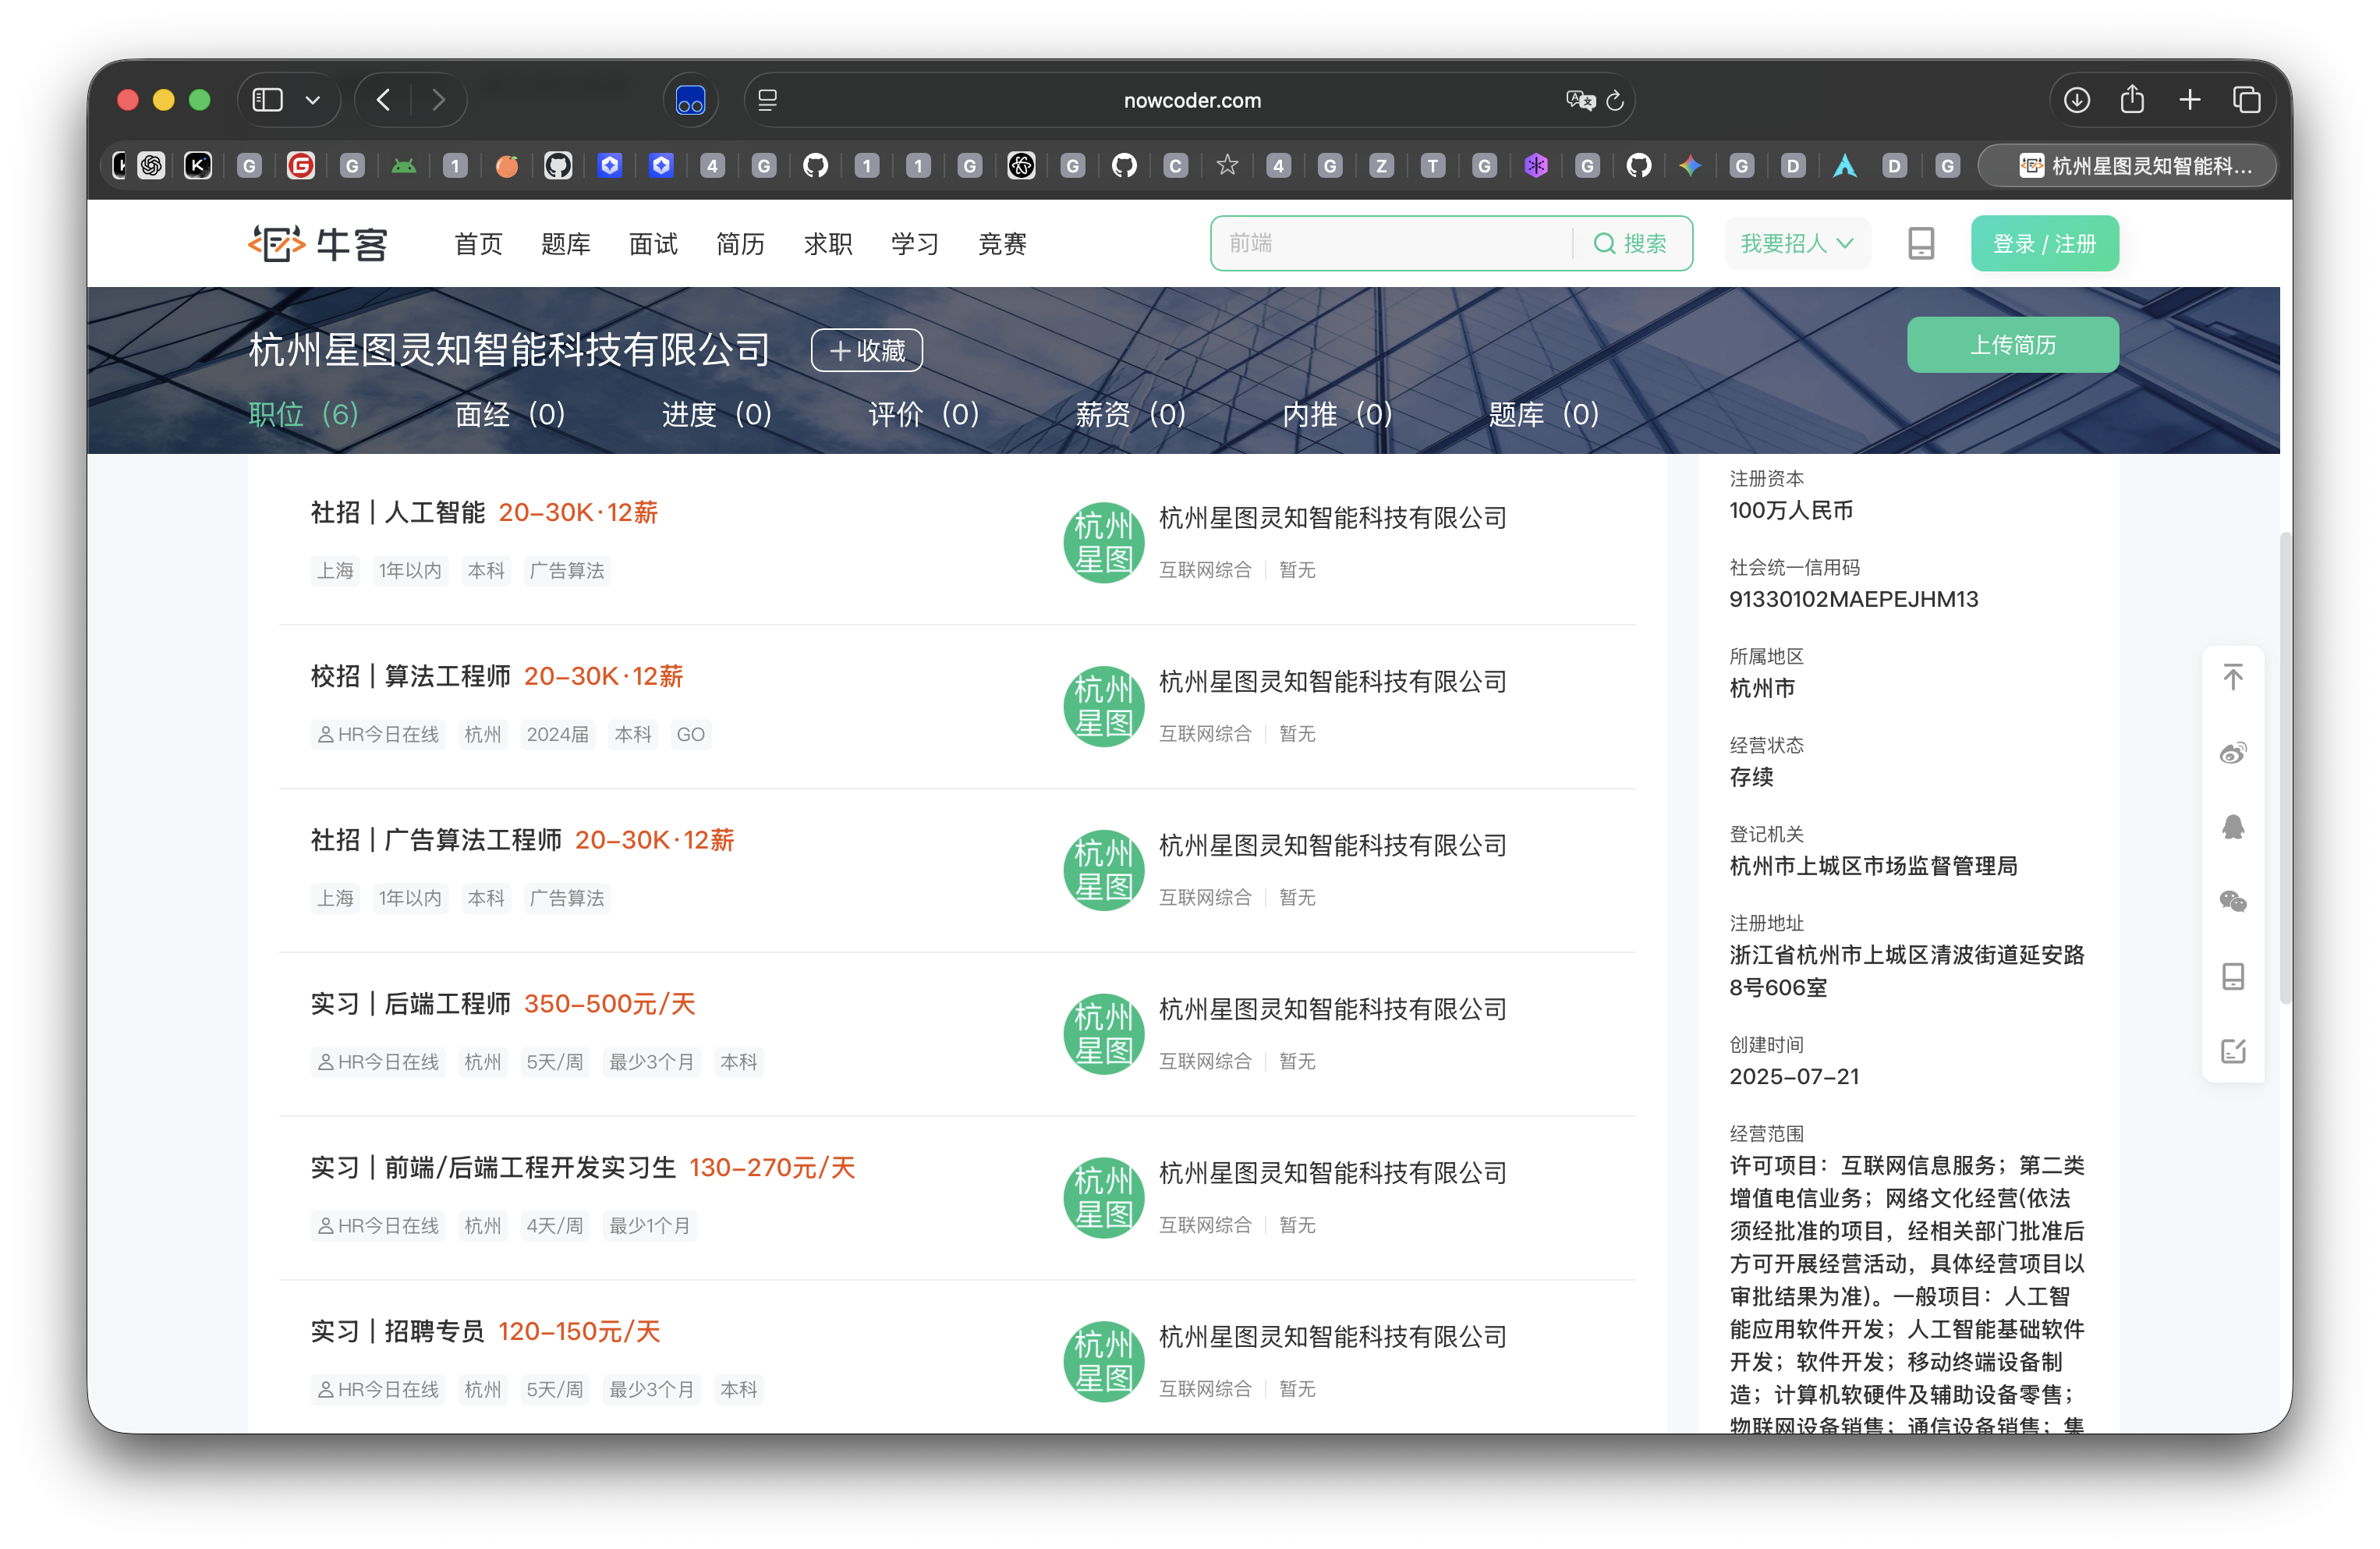Toggle Safari sidebar visibility button
The image size is (2380, 1549).
pyautogui.click(x=268, y=100)
